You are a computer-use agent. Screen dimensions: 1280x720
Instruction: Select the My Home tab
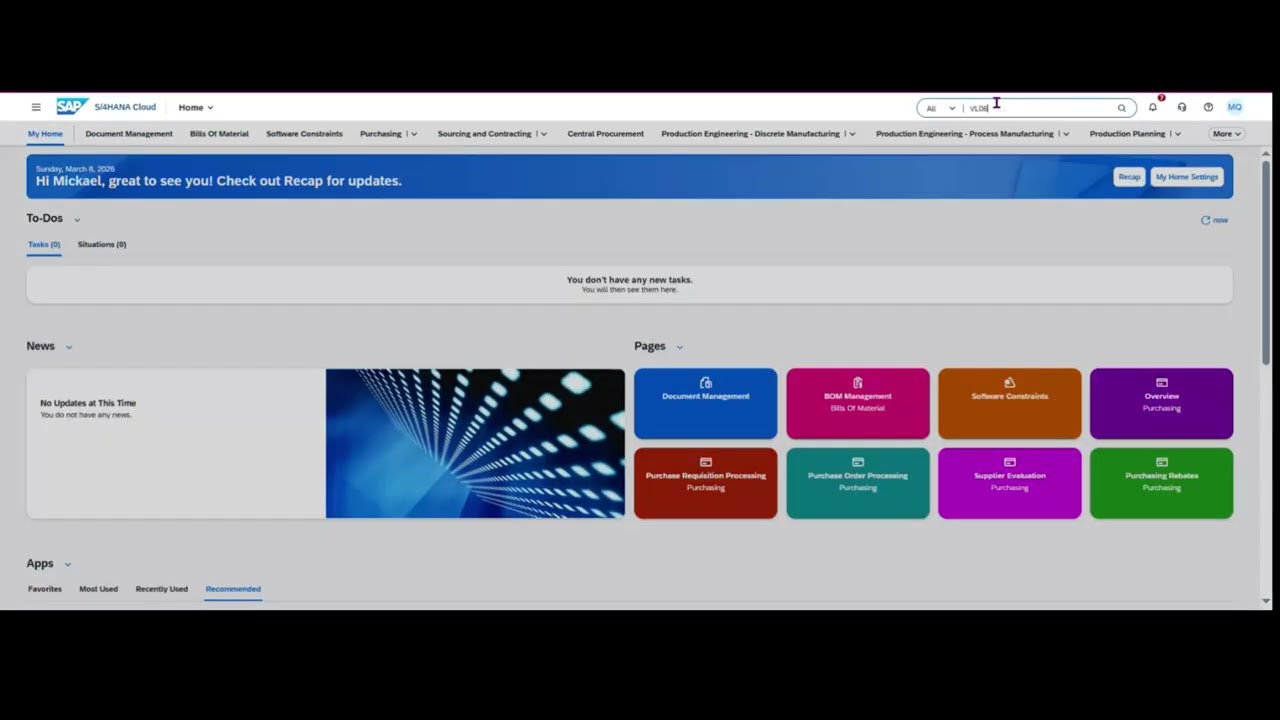point(45,134)
